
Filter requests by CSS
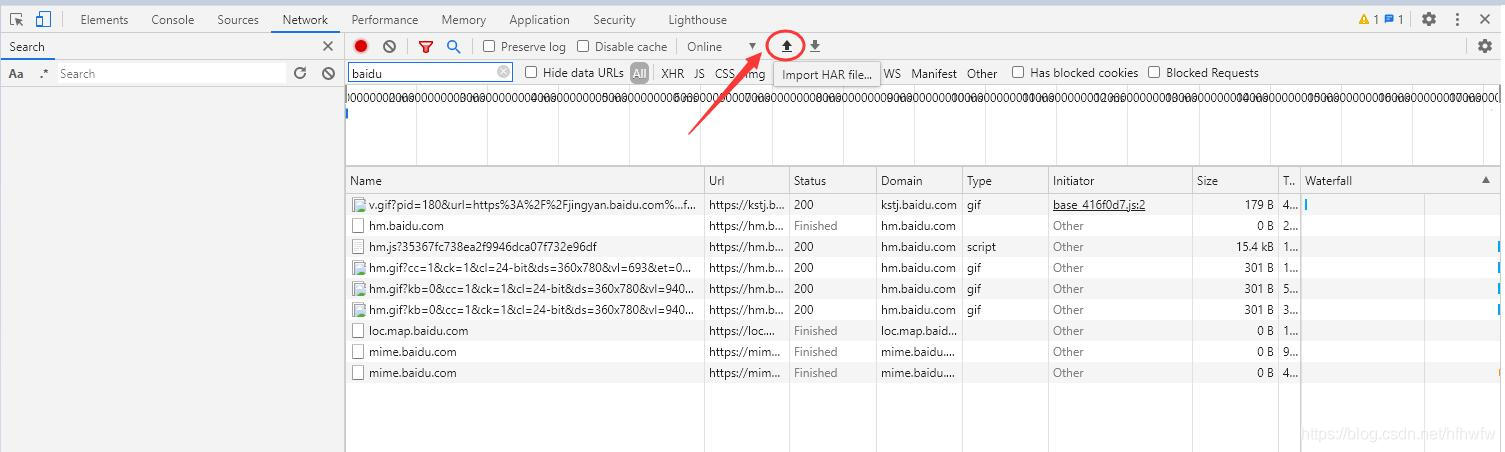724,73
